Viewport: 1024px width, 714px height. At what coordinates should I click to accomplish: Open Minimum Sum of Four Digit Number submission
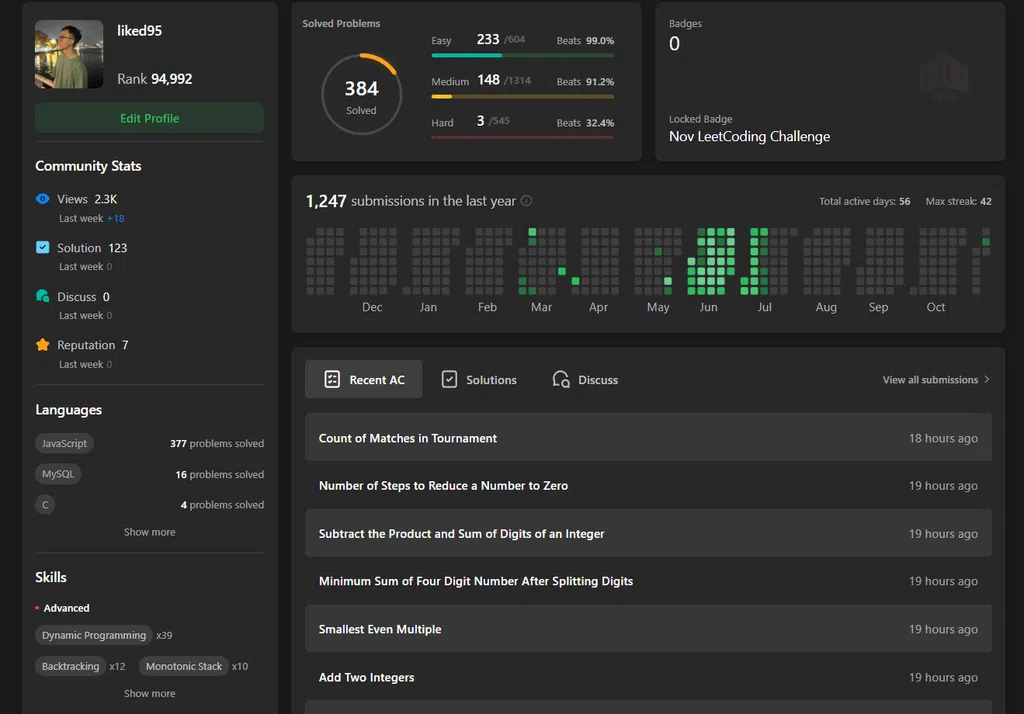(648, 581)
